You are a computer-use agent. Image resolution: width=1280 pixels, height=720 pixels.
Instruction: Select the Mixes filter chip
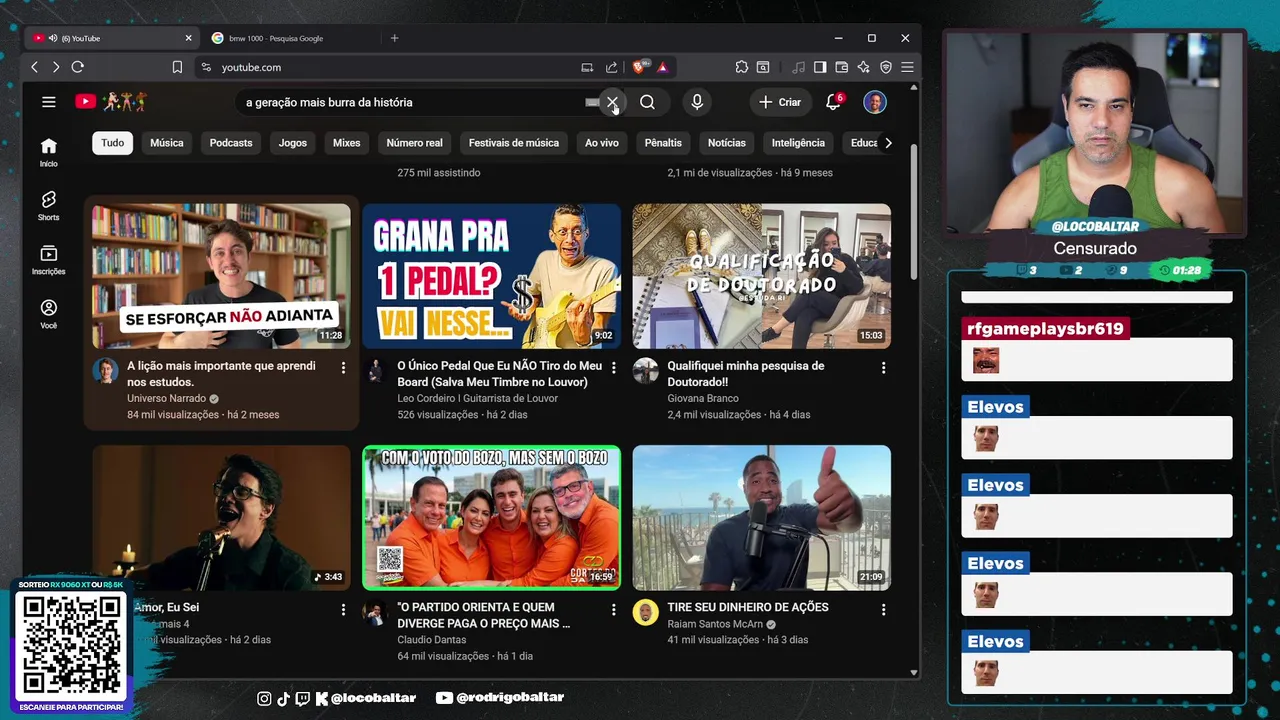pos(347,143)
